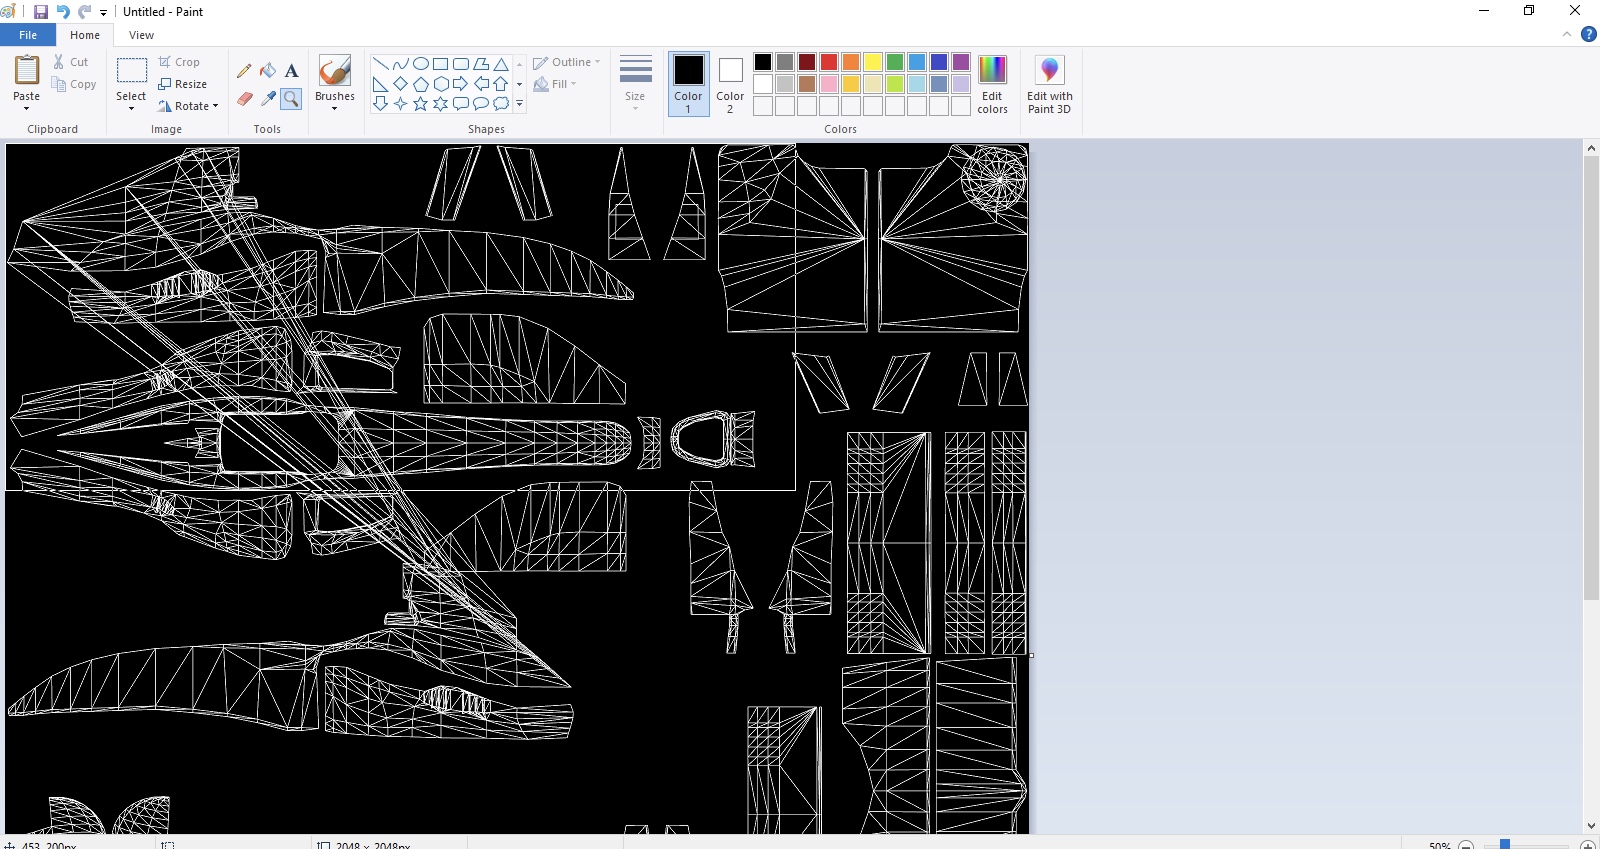Select the Color picker eyedropper tool
The height and width of the screenshot is (849, 1600).
[x=268, y=98]
